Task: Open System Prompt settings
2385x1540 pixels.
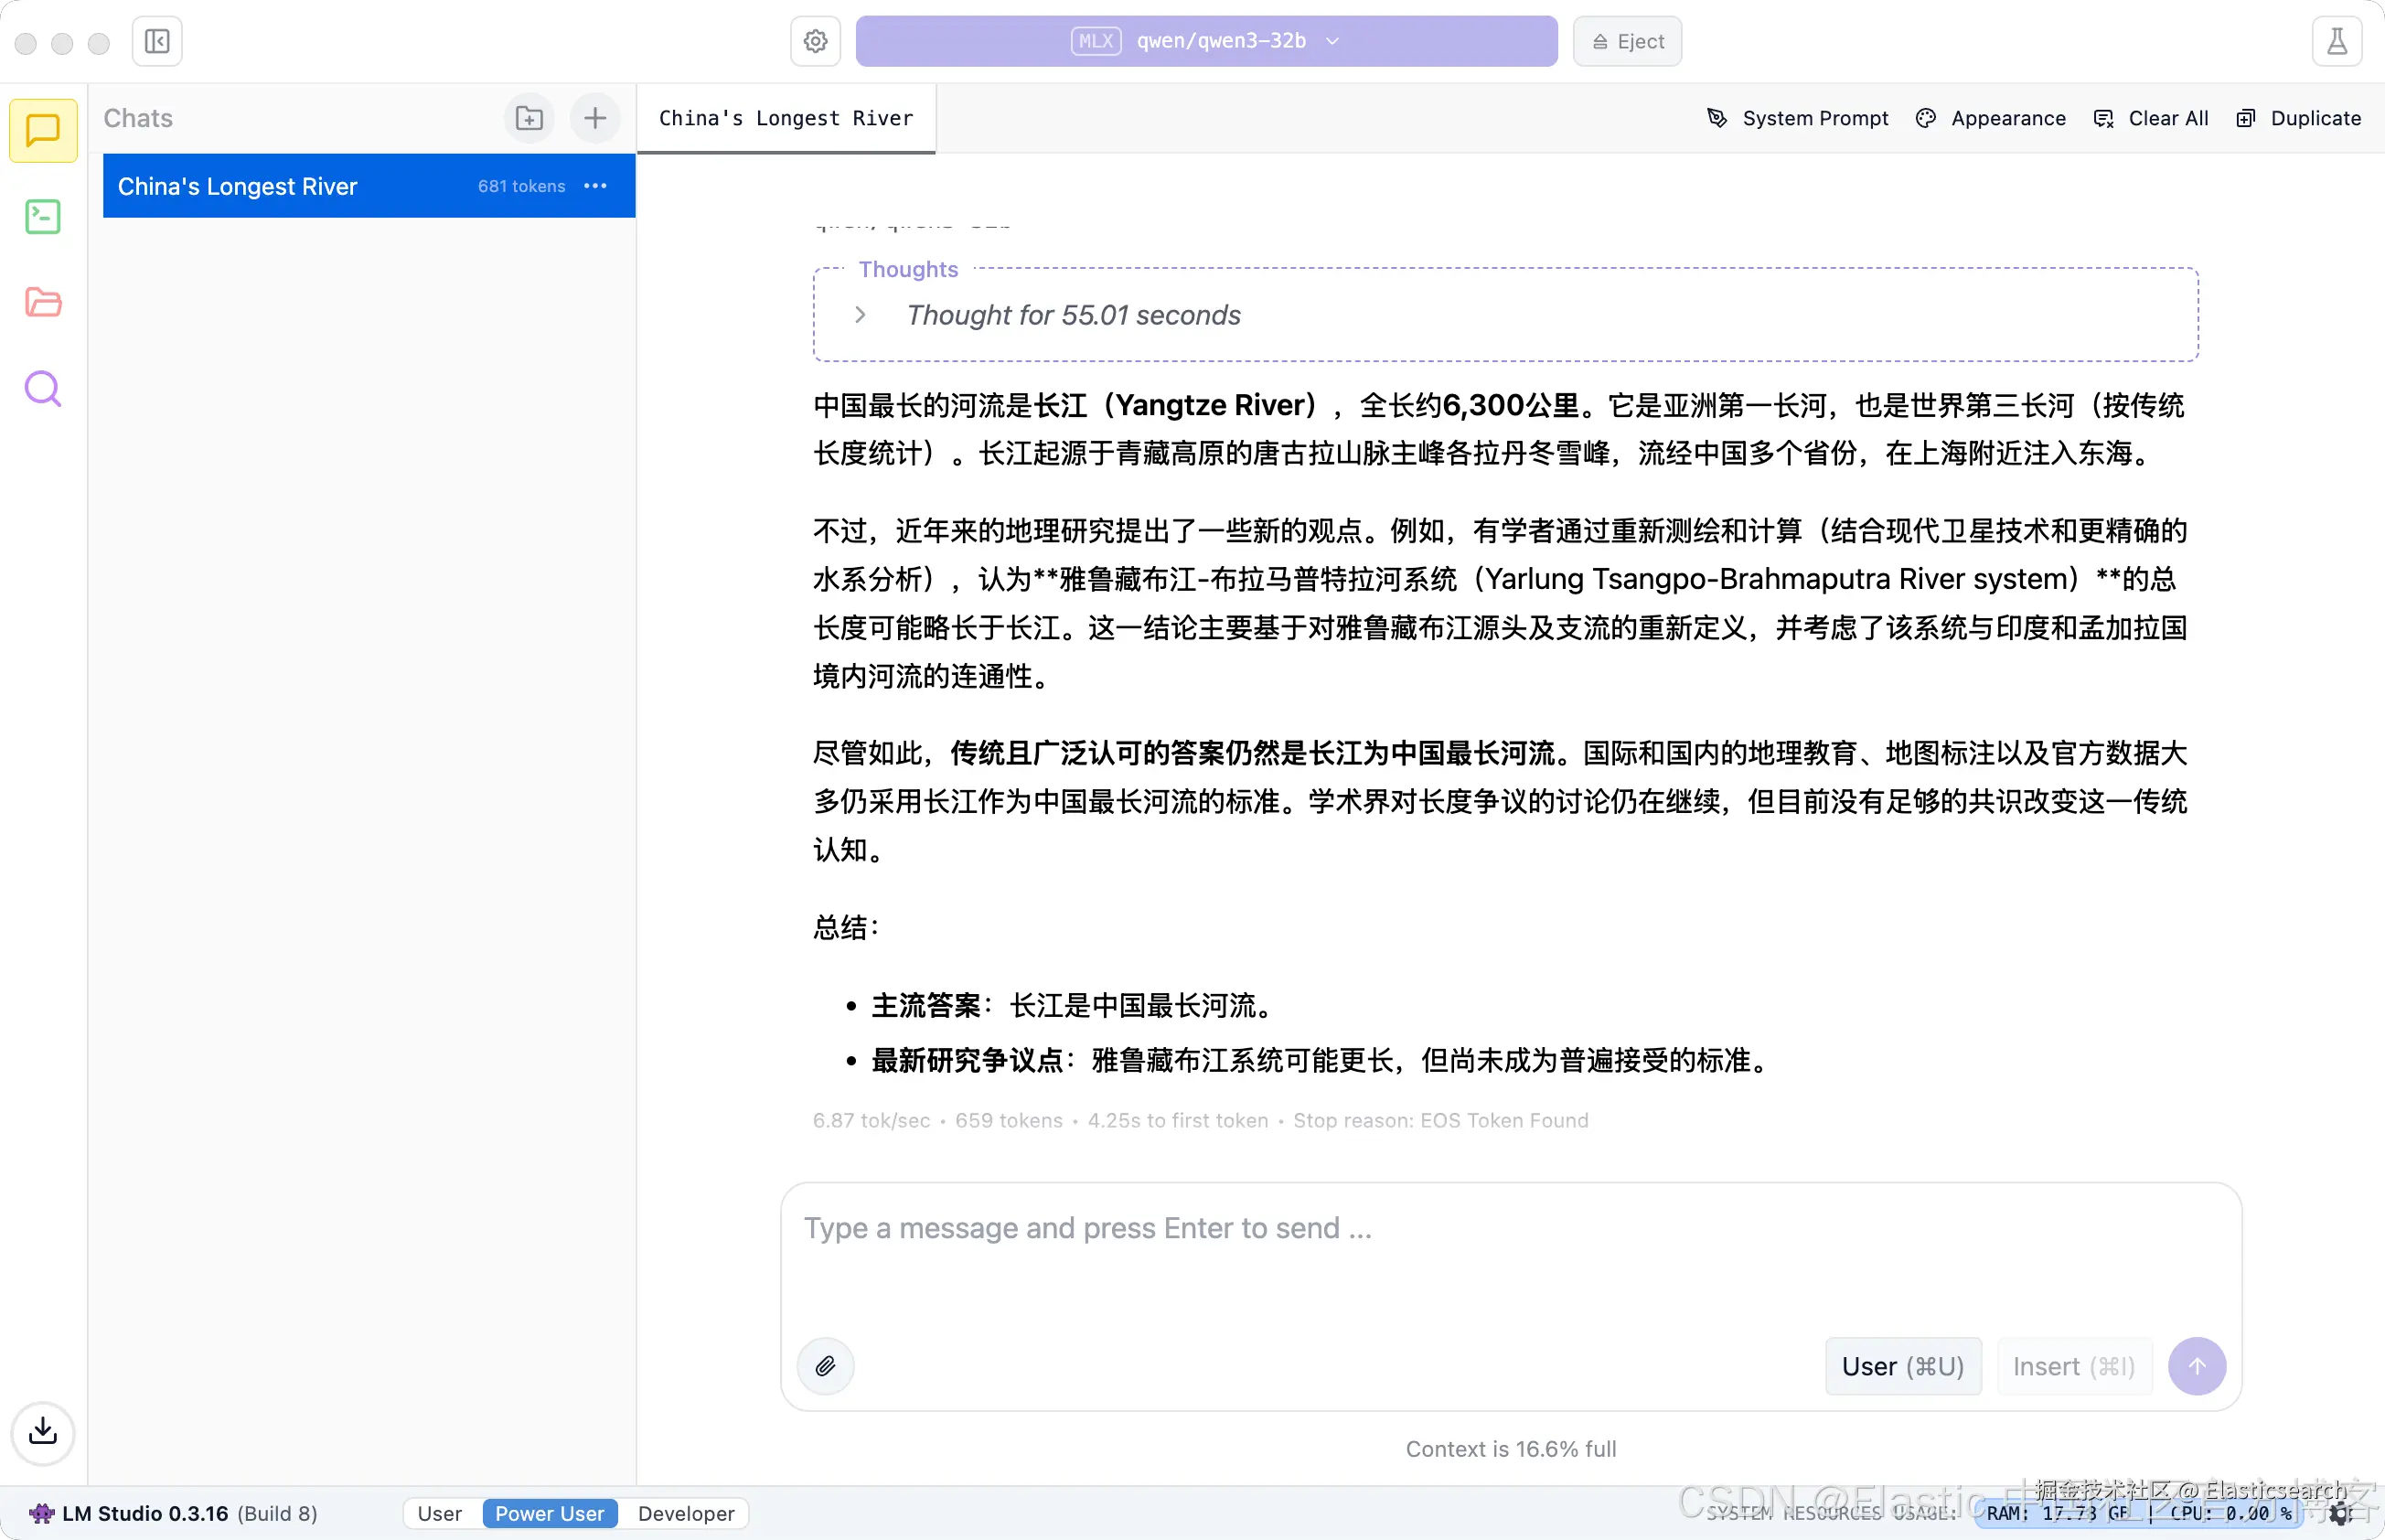Action: (1797, 118)
